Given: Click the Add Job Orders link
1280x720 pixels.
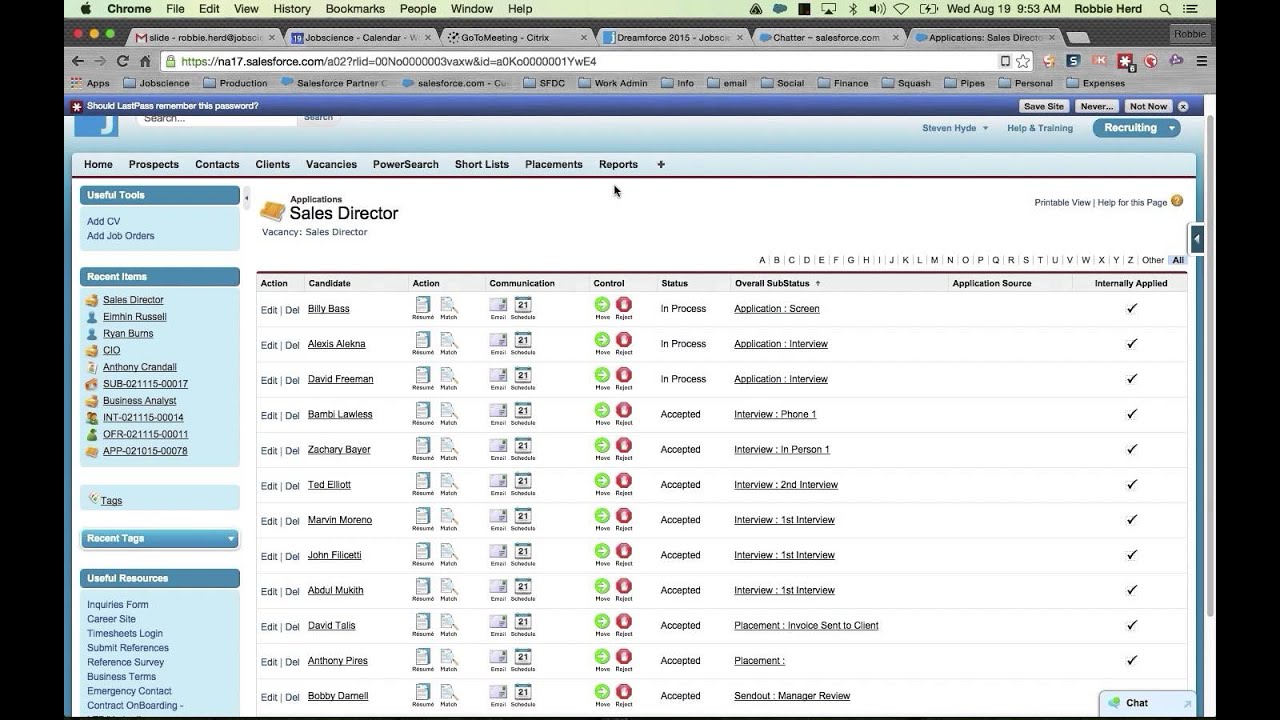Looking at the screenshot, I should tap(121, 236).
